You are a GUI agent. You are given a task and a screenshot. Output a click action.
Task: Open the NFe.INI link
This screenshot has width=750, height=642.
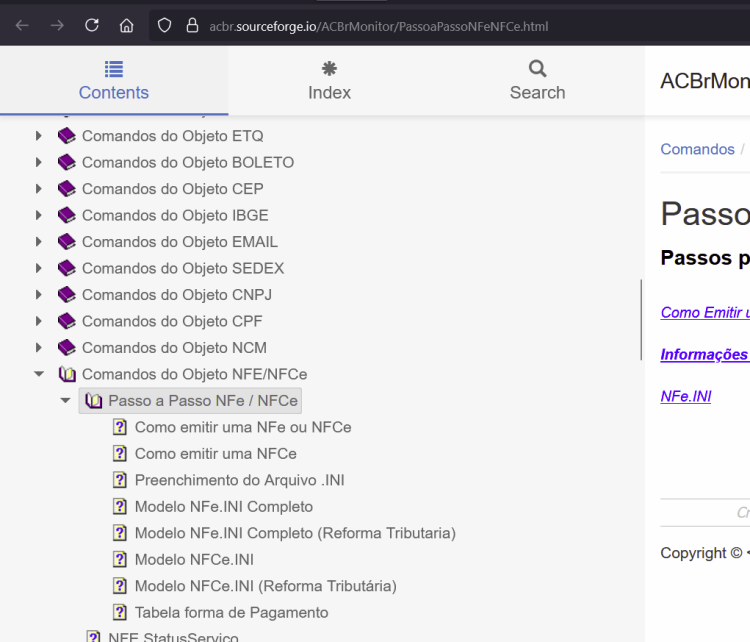[685, 396]
